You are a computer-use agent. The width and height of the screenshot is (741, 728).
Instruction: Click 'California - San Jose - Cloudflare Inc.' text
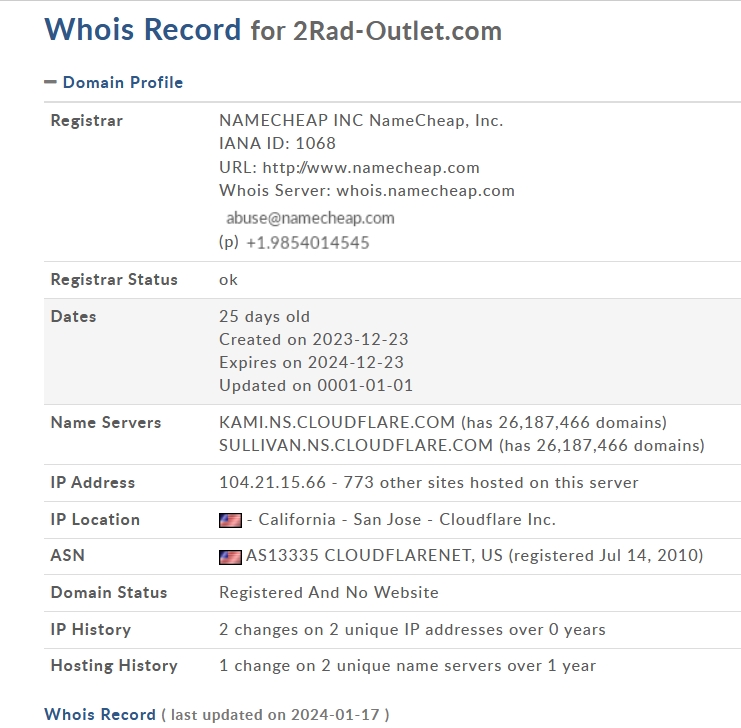(x=407, y=520)
